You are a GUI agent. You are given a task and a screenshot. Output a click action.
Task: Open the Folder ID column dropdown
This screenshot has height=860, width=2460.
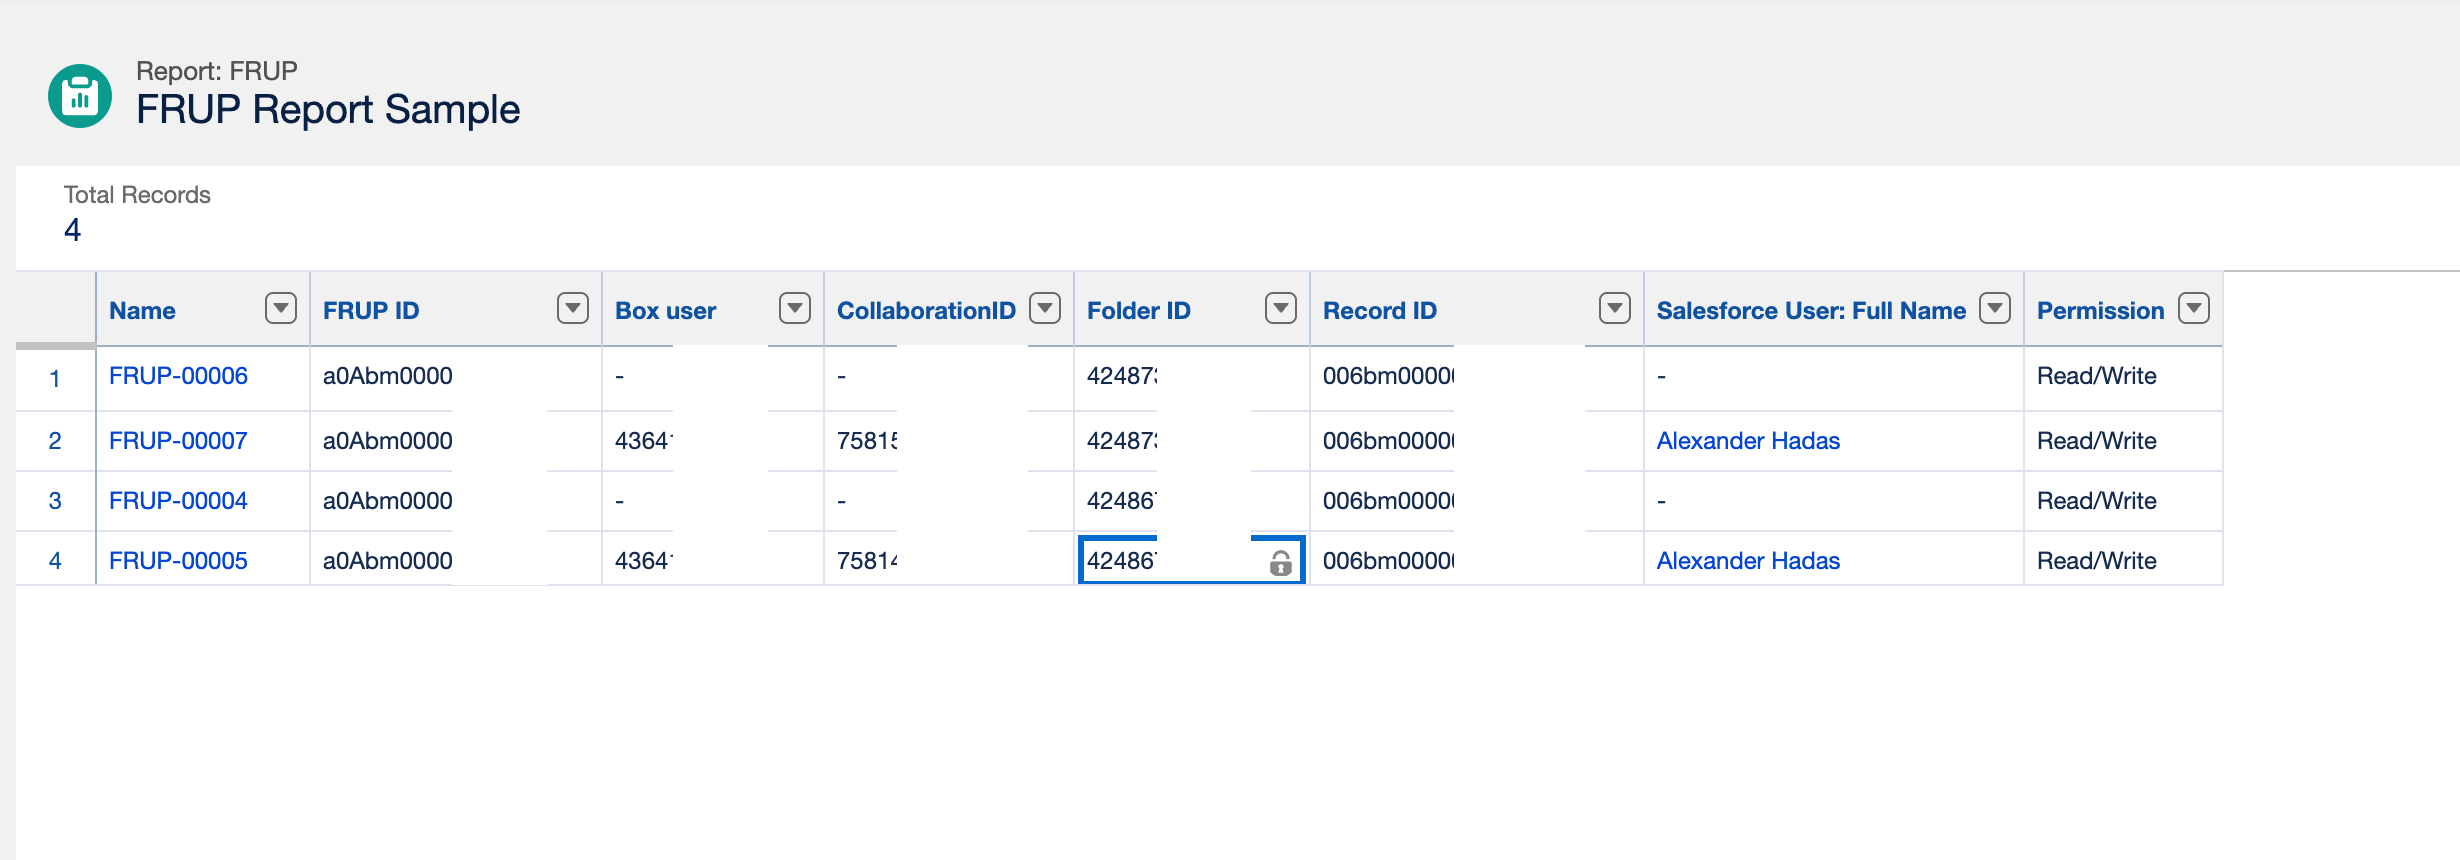[x=1281, y=309]
